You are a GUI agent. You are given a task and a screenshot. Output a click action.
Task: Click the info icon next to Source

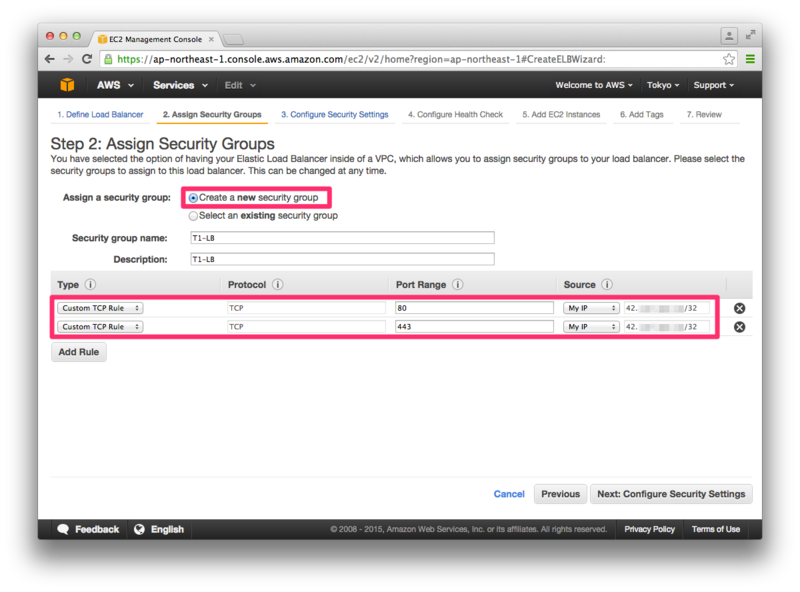[x=607, y=284]
